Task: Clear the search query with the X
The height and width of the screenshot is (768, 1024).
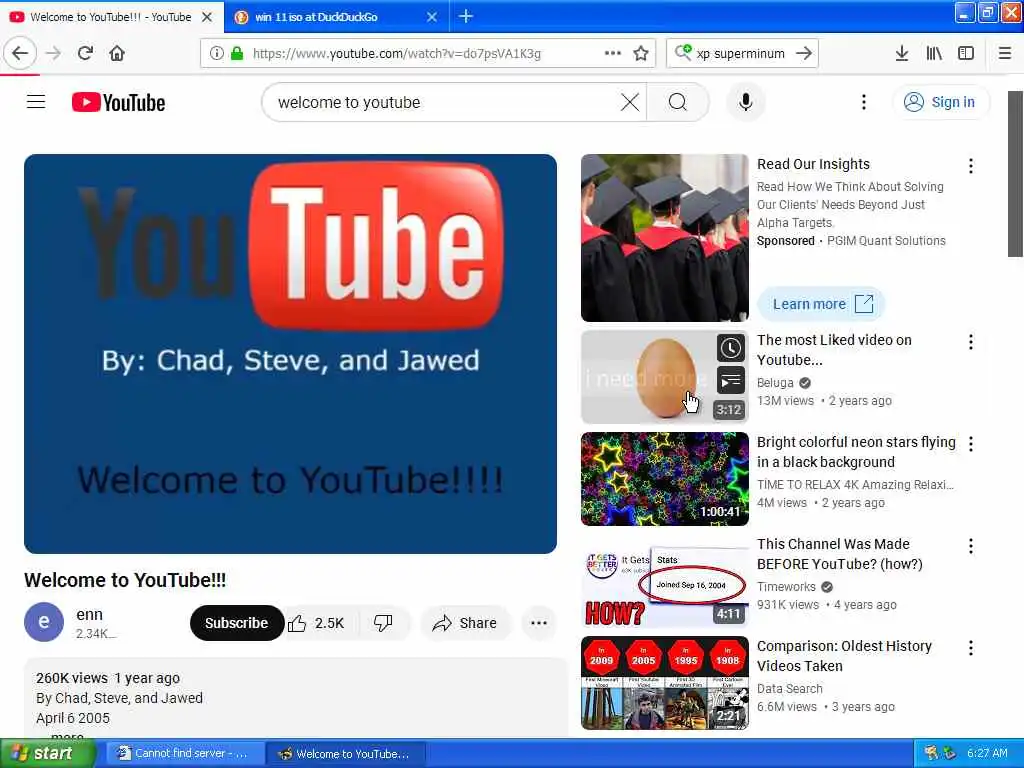Action: tap(630, 103)
